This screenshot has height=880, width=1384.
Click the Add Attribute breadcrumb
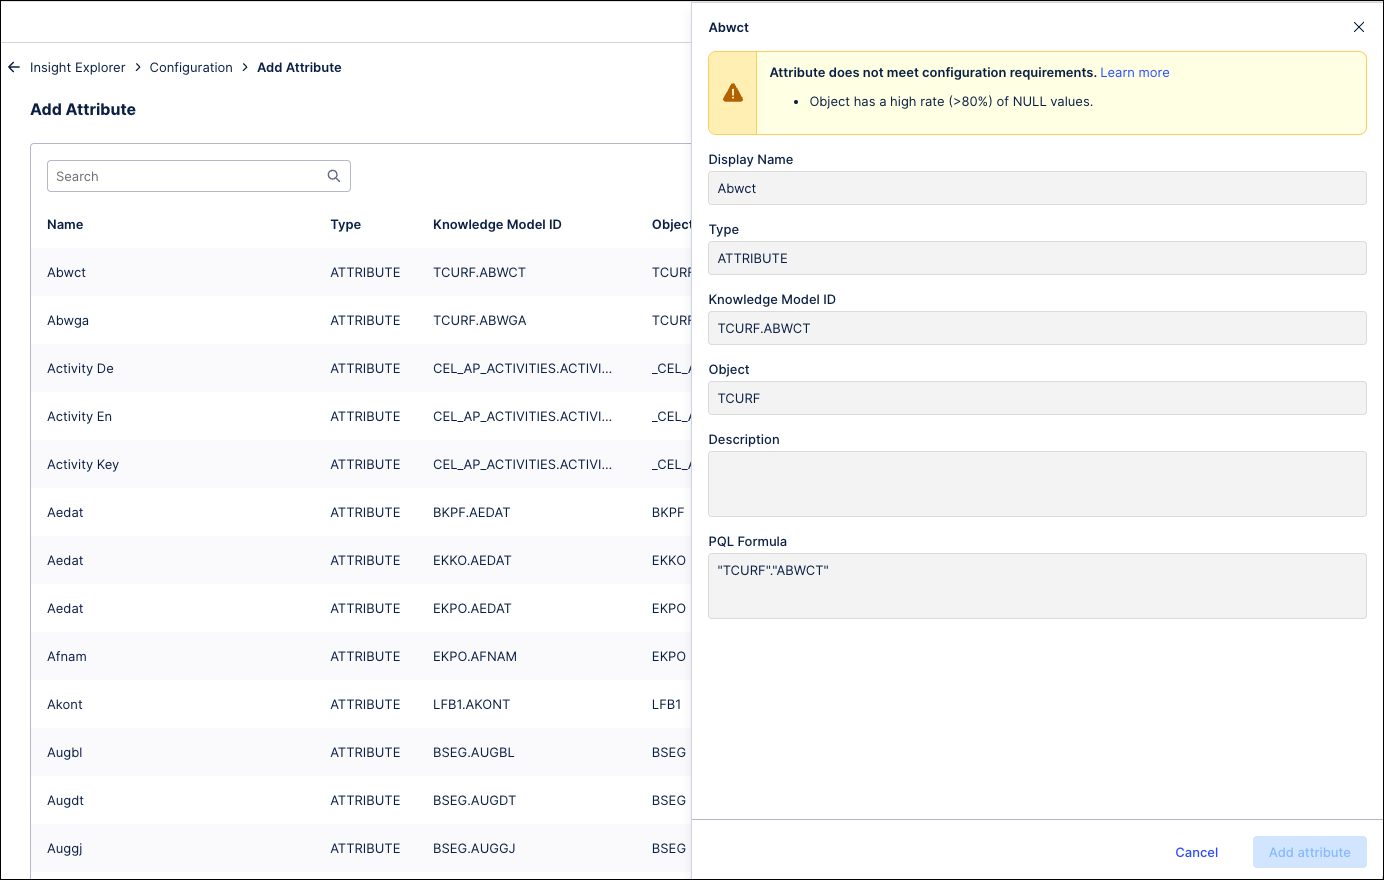point(299,67)
